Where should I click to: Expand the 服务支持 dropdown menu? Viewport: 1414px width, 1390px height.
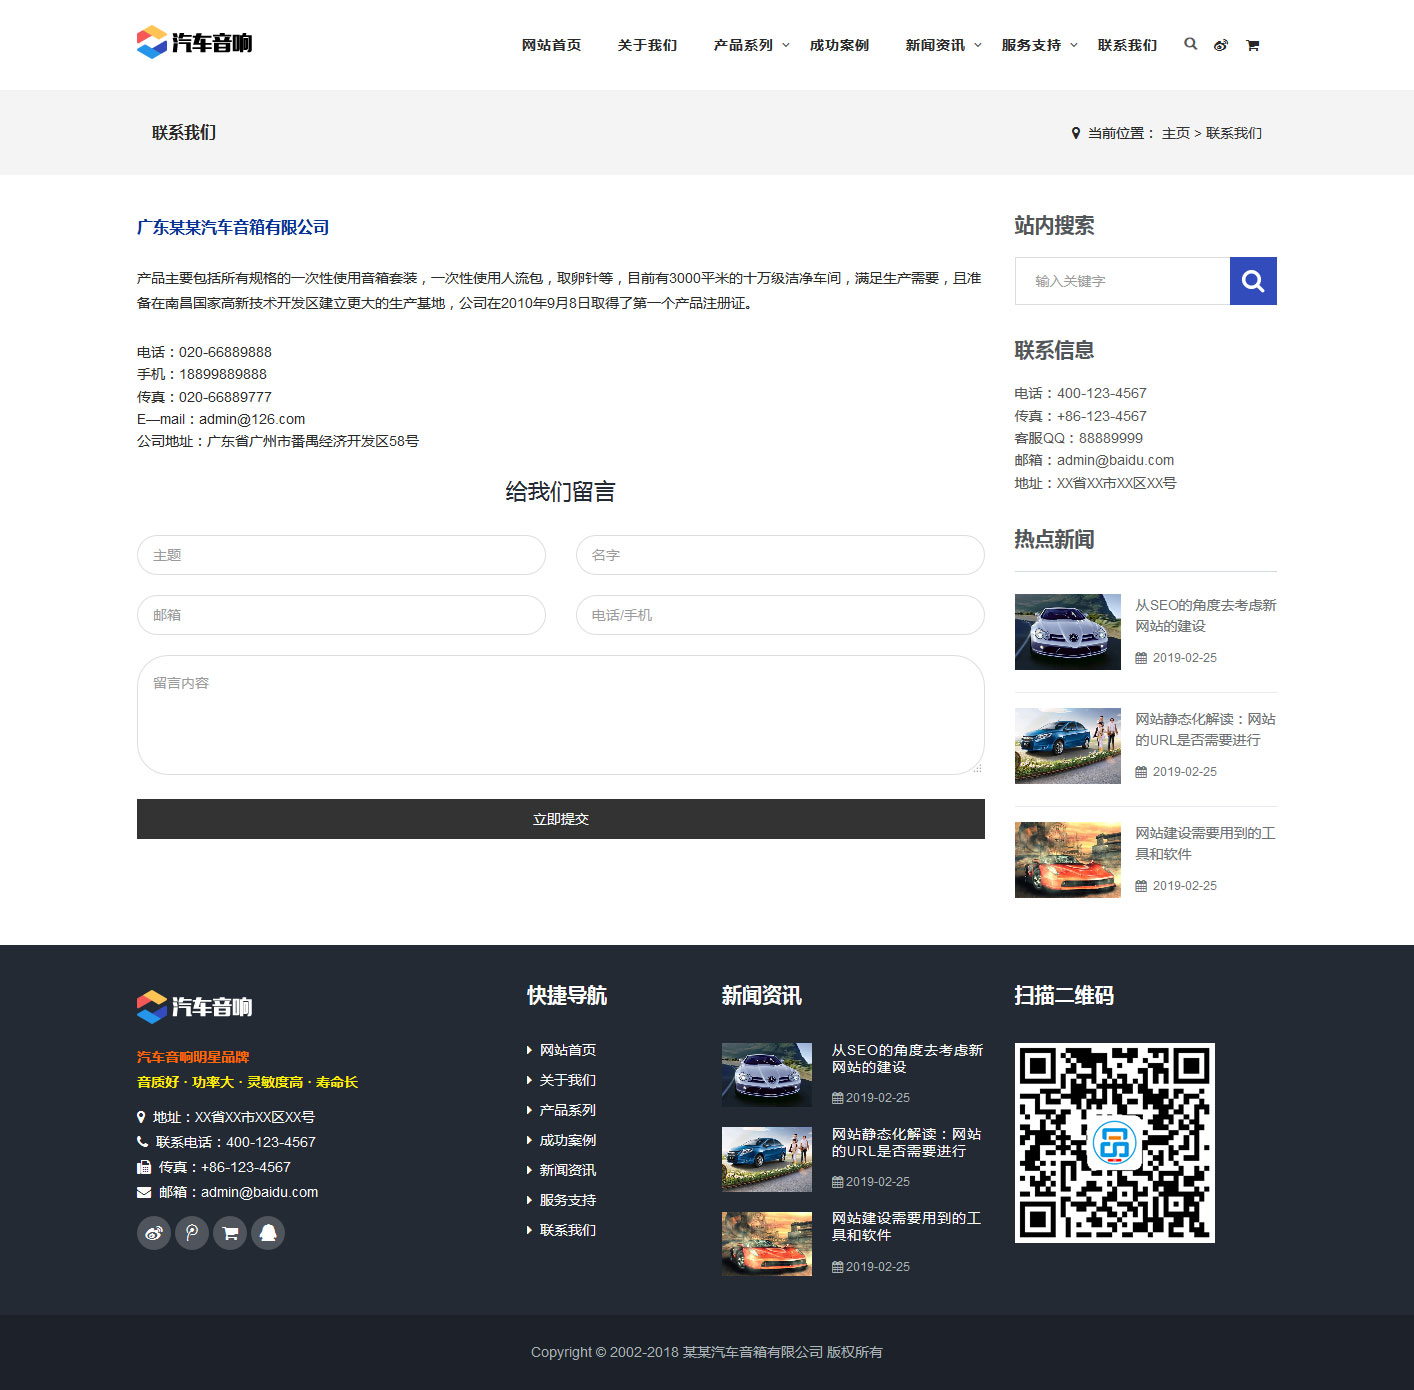[x=1039, y=45]
